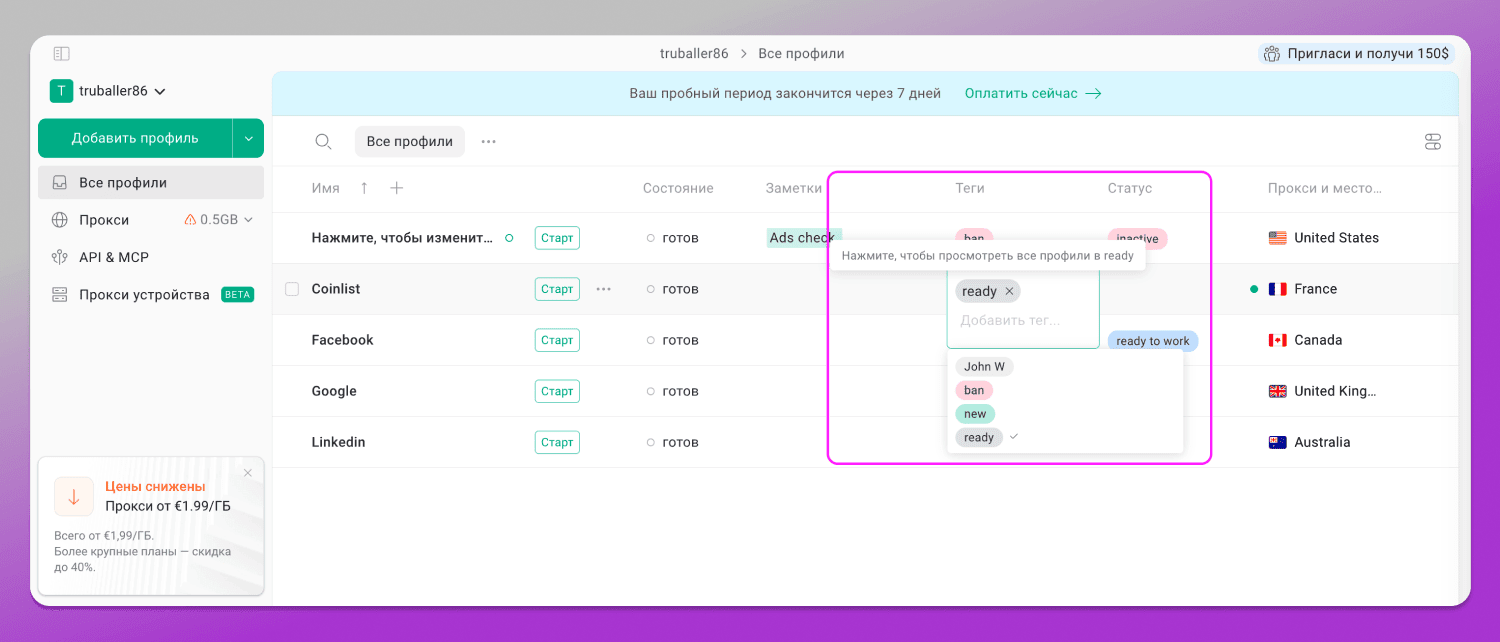This screenshot has height=642, width=1500.
Task: Select the checked ready tag option
Action: click(x=979, y=437)
